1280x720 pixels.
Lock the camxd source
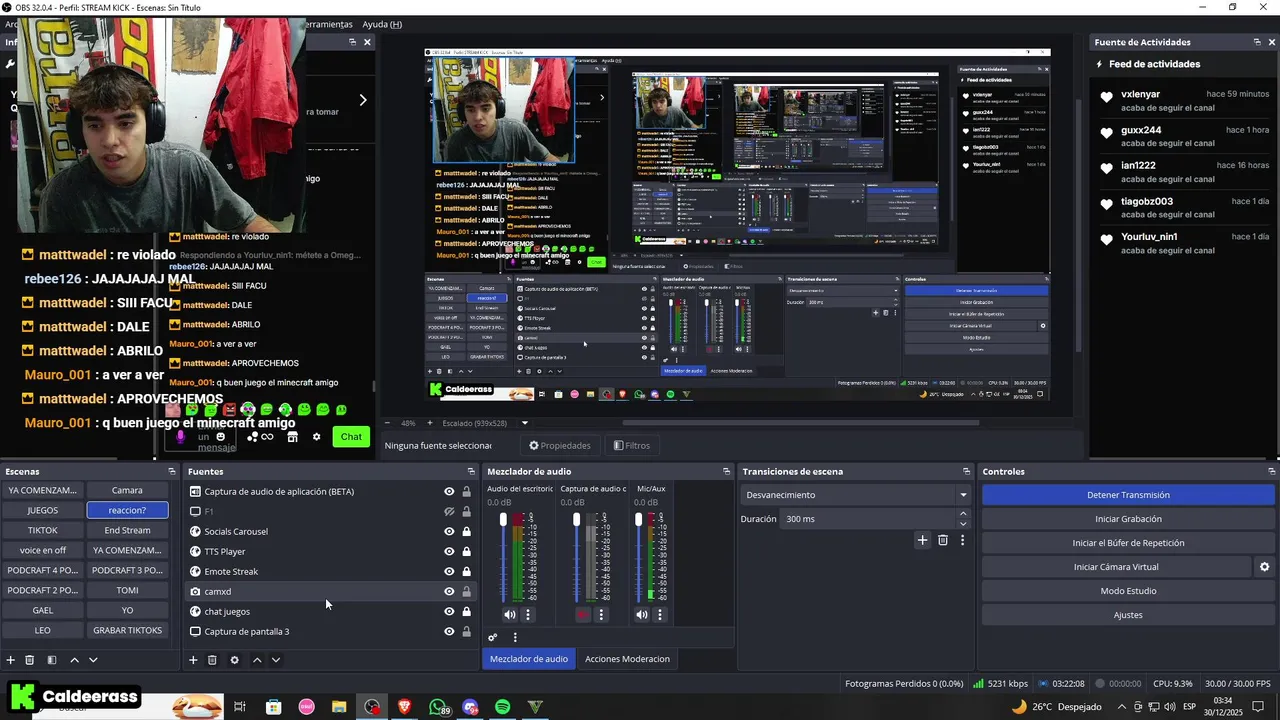pos(466,591)
